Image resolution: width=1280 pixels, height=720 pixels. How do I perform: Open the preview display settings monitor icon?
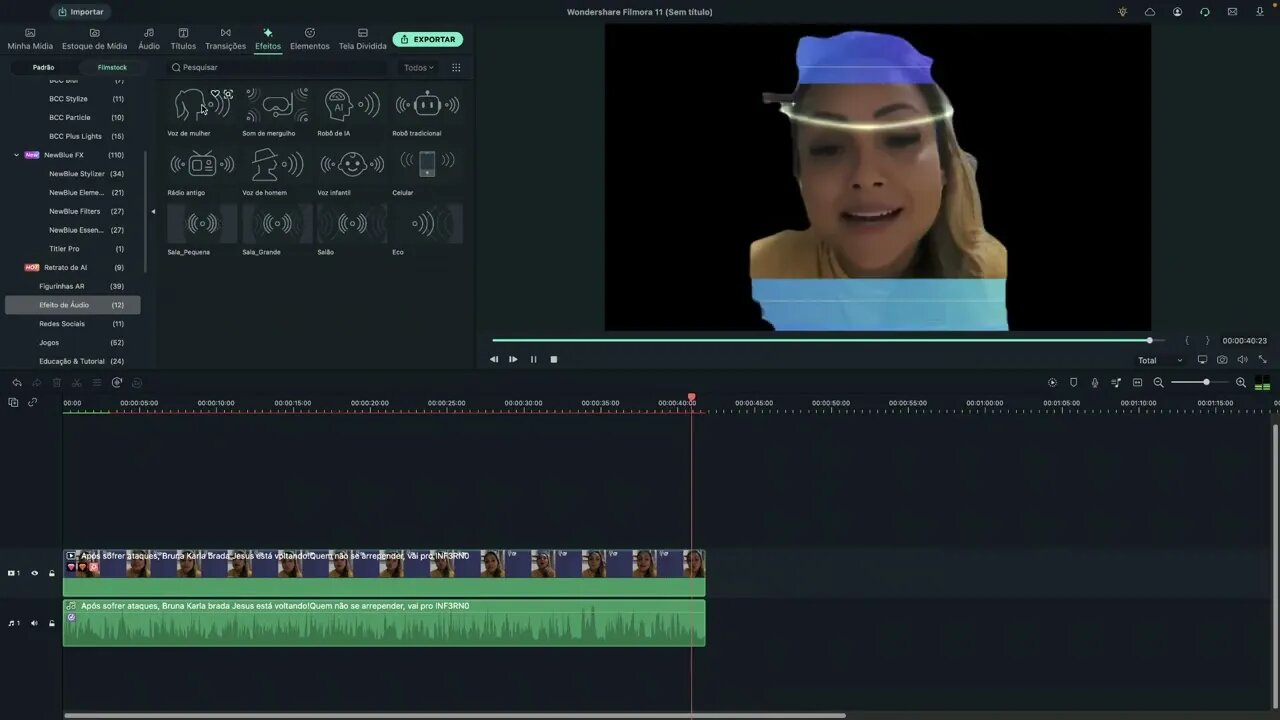[x=1202, y=360]
